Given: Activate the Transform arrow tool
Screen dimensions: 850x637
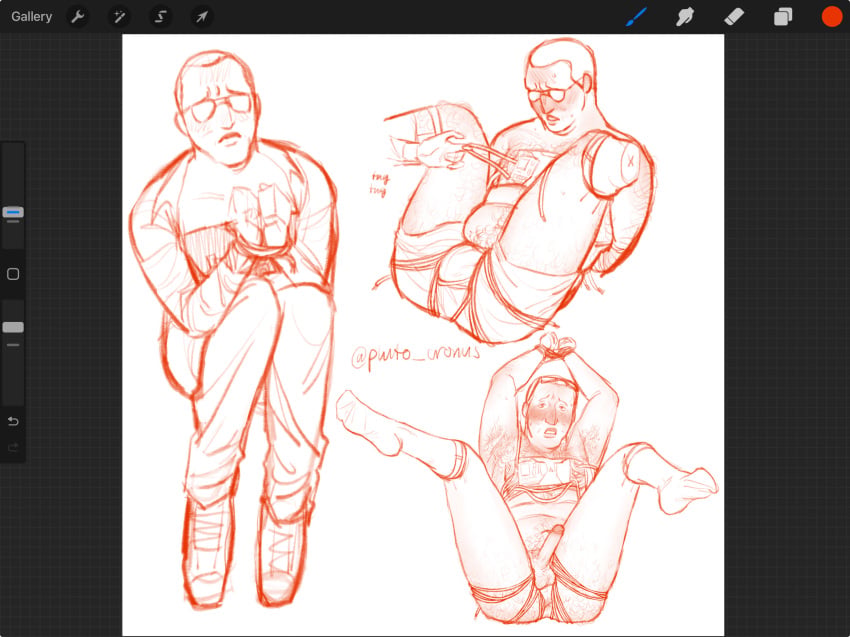Looking at the screenshot, I should 202,17.
